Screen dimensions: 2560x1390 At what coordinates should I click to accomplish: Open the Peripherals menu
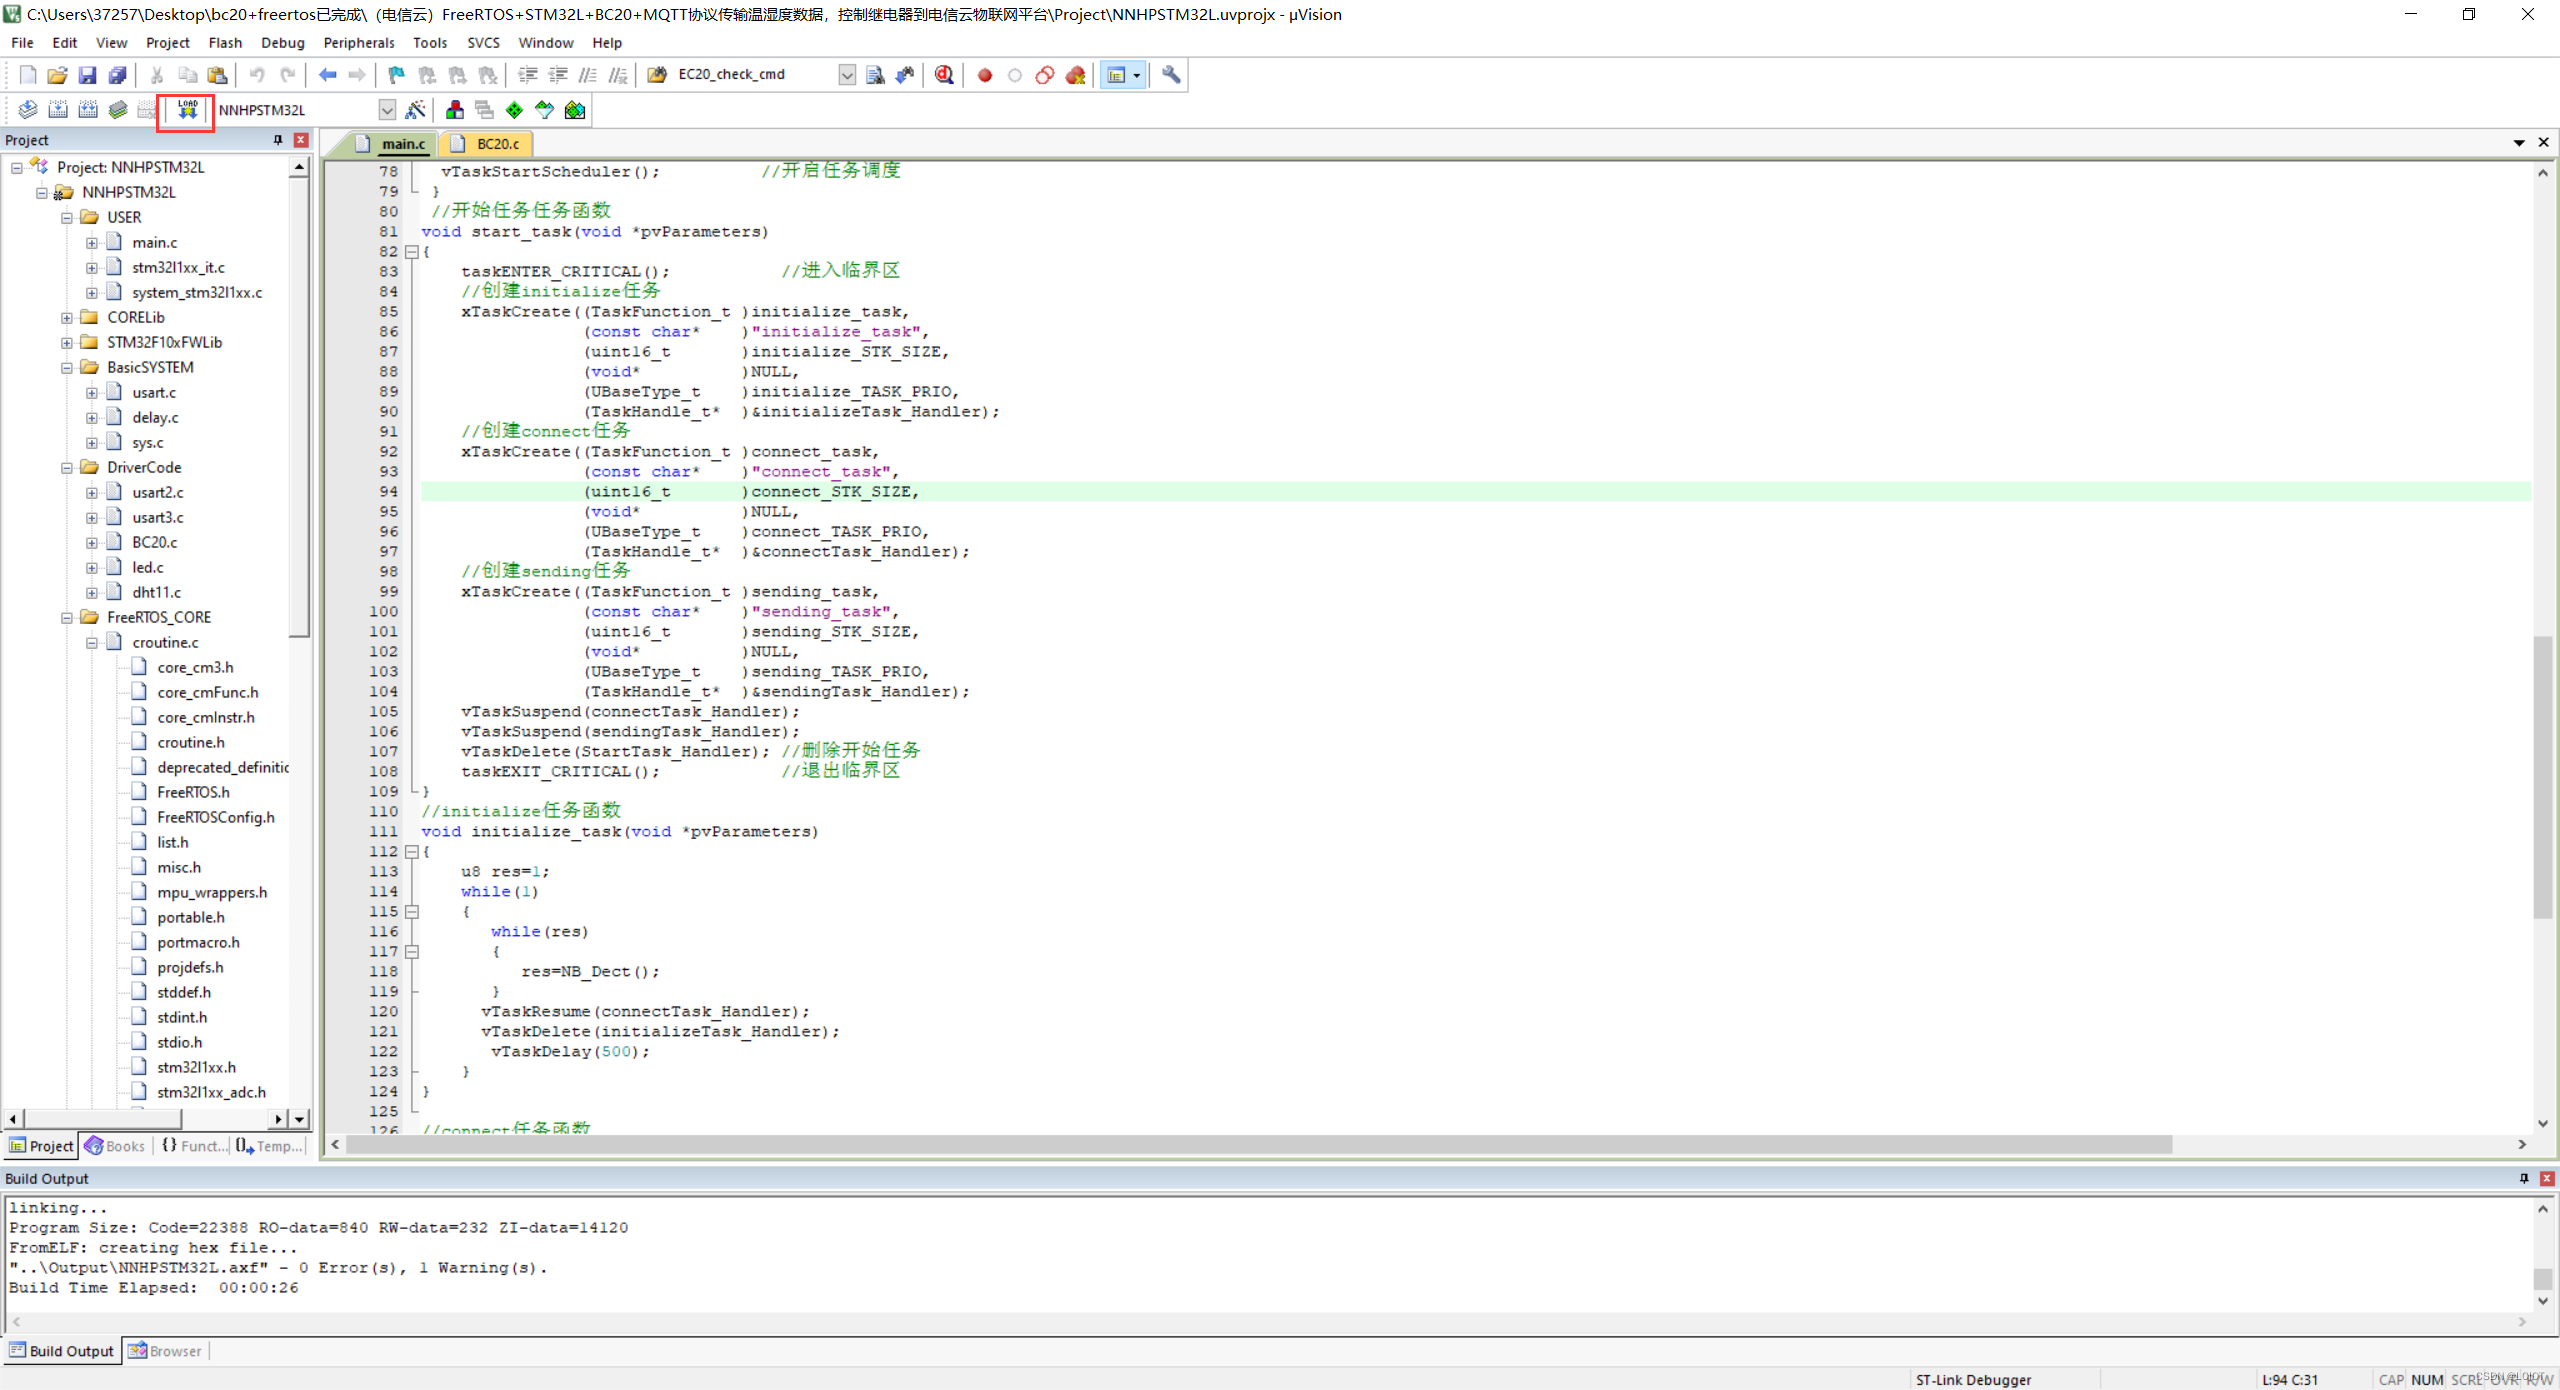[359, 43]
